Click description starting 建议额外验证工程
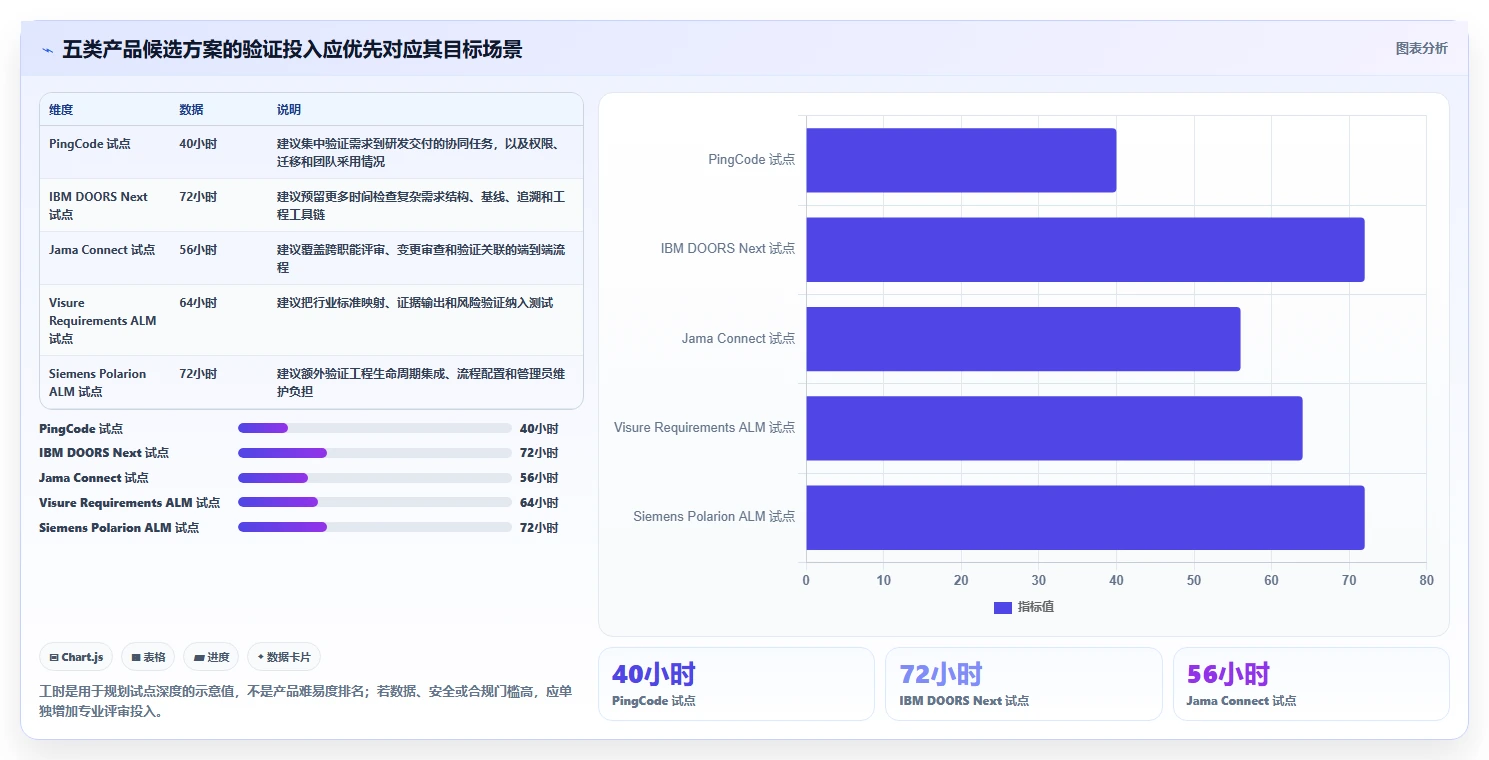Image resolution: width=1489 pixels, height=760 pixels. click(421, 382)
